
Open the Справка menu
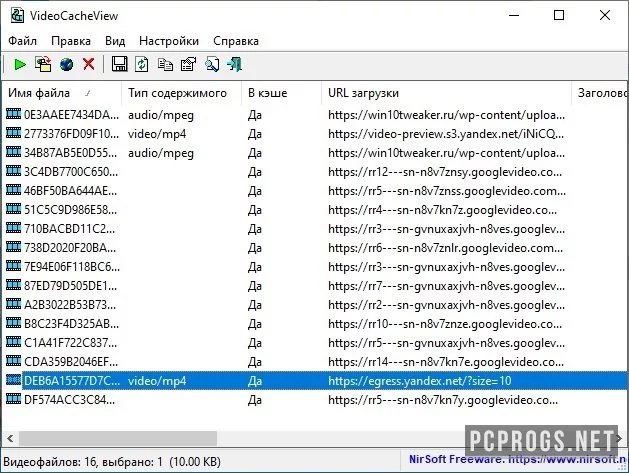click(x=236, y=41)
